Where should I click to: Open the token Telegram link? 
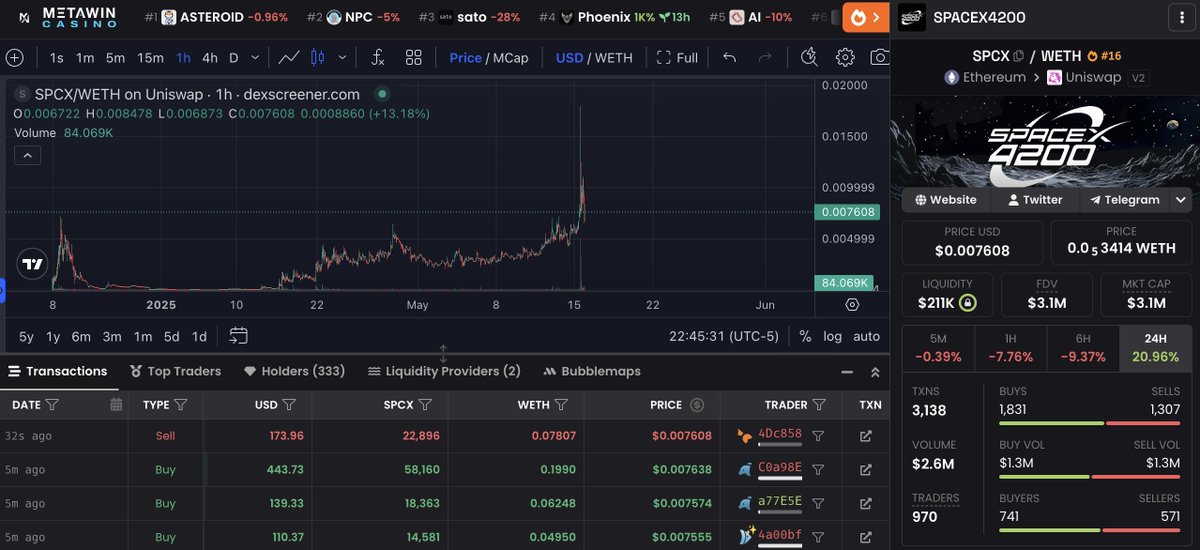coord(1124,200)
